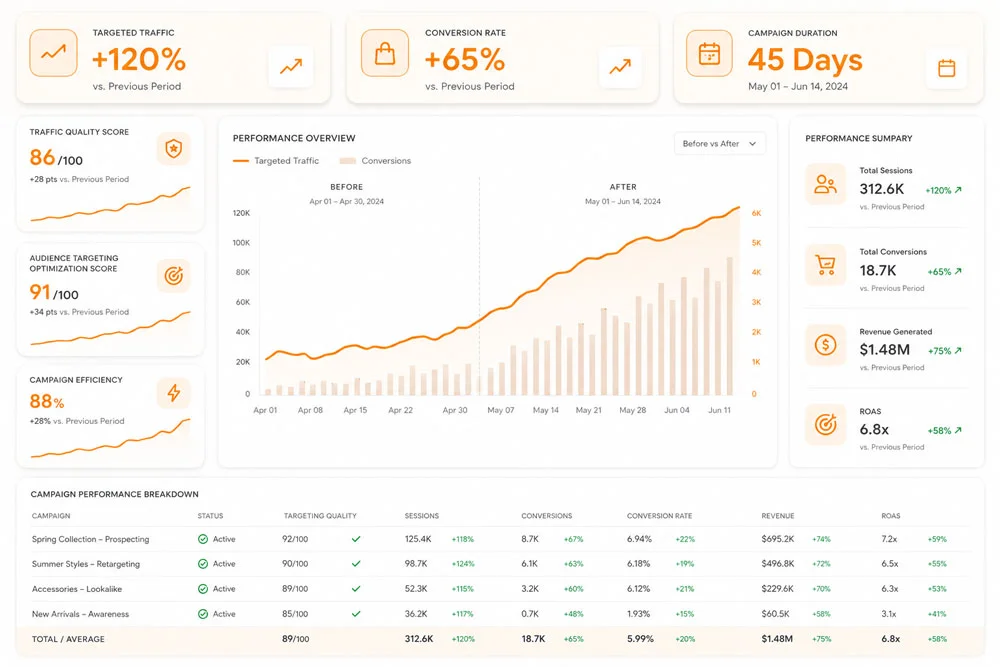Click the 6.94% conversion rate cell
Image resolution: width=1000 pixels, height=667 pixels.
[639, 539]
